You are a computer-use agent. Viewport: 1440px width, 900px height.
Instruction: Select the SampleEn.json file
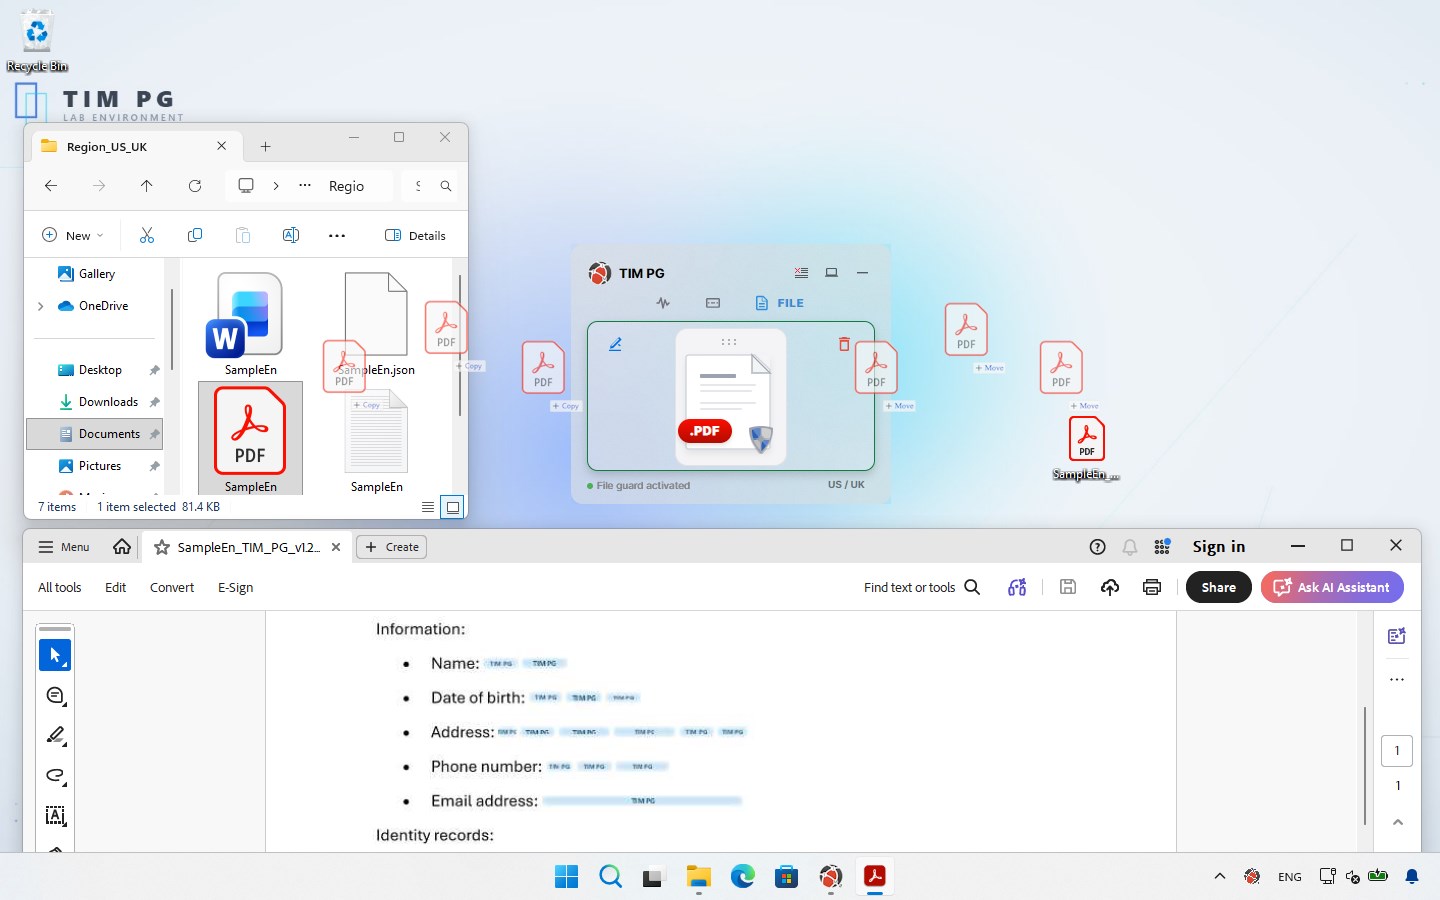[x=376, y=324]
